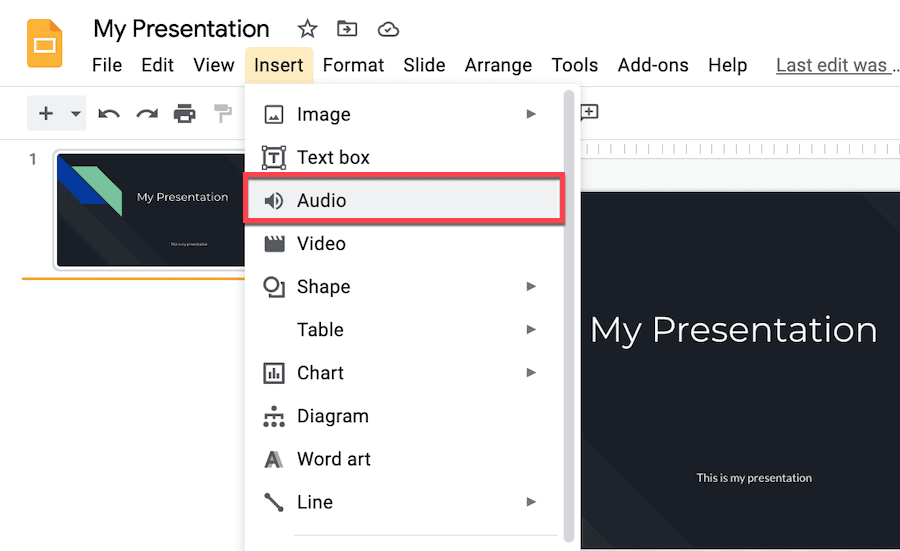Open the Last edit was link

[x=831, y=65]
